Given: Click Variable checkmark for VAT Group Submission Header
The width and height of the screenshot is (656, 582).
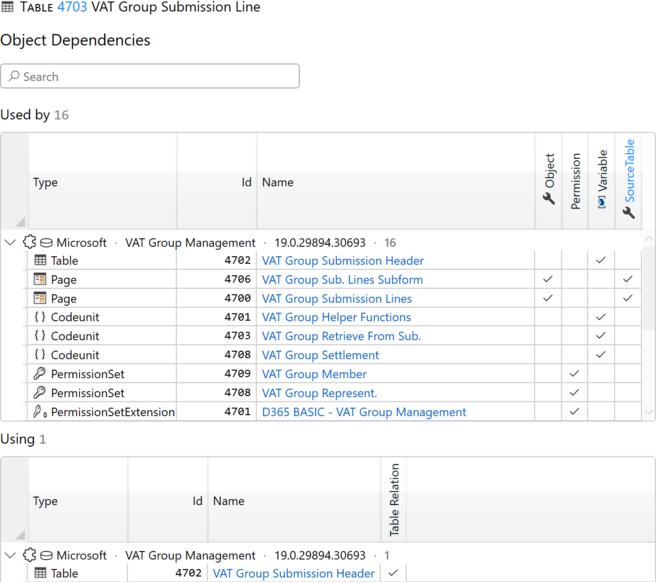Looking at the screenshot, I should (x=601, y=260).
